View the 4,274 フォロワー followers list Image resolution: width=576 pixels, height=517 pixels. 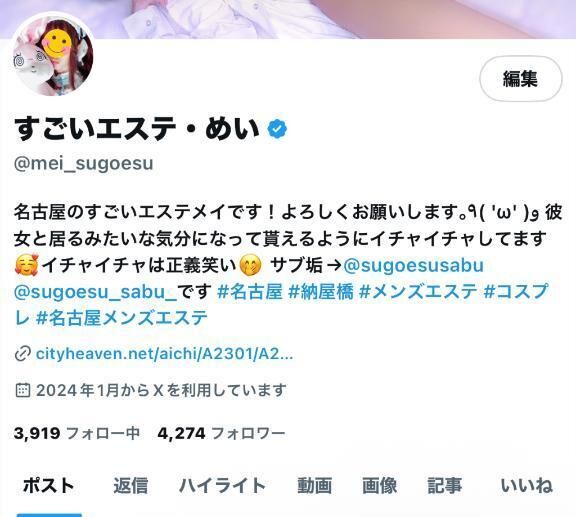pyautogui.click(x=222, y=433)
